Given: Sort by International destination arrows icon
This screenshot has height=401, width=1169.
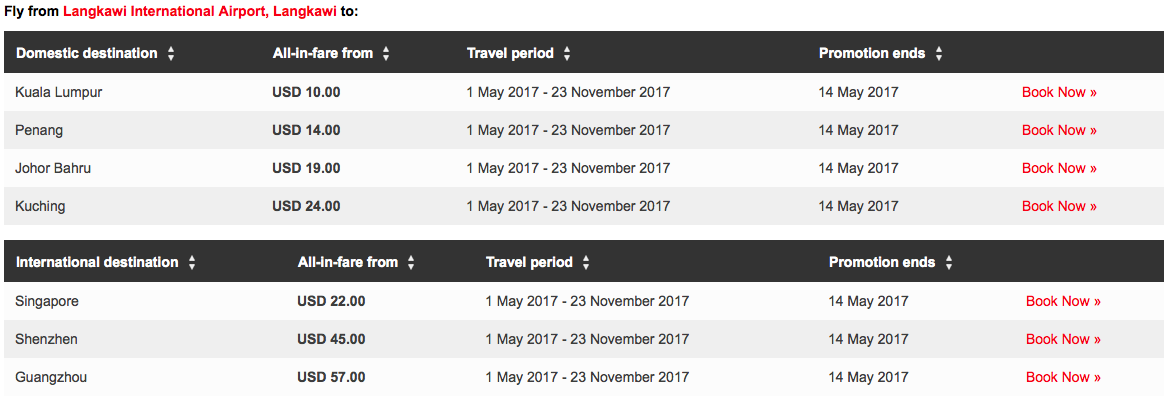Looking at the screenshot, I should click(x=192, y=262).
